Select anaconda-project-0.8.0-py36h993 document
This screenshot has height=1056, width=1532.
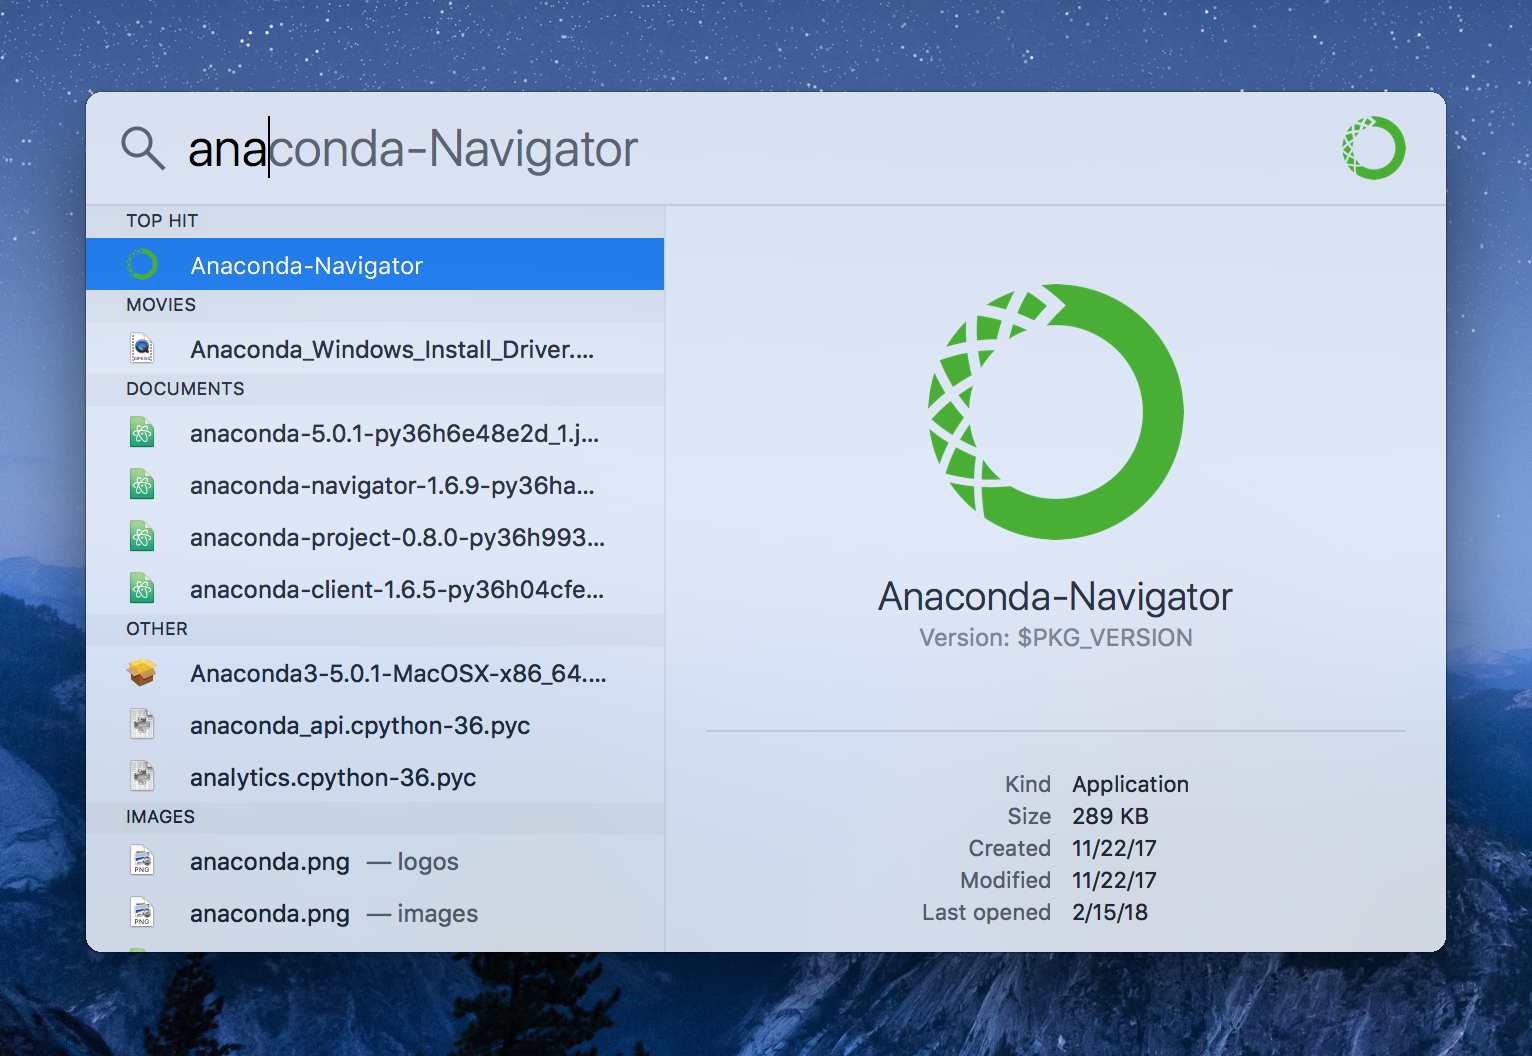375,536
